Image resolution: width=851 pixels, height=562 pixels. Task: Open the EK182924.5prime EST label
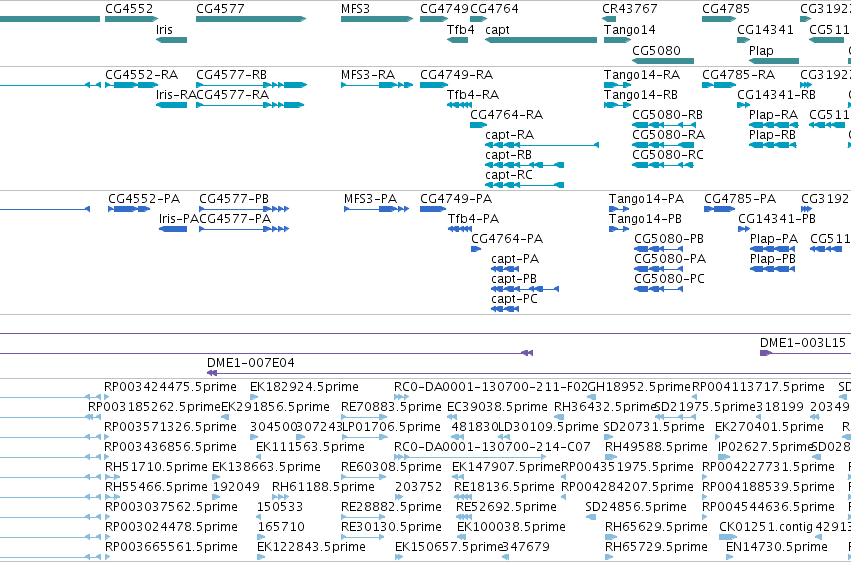[x=304, y=387]
